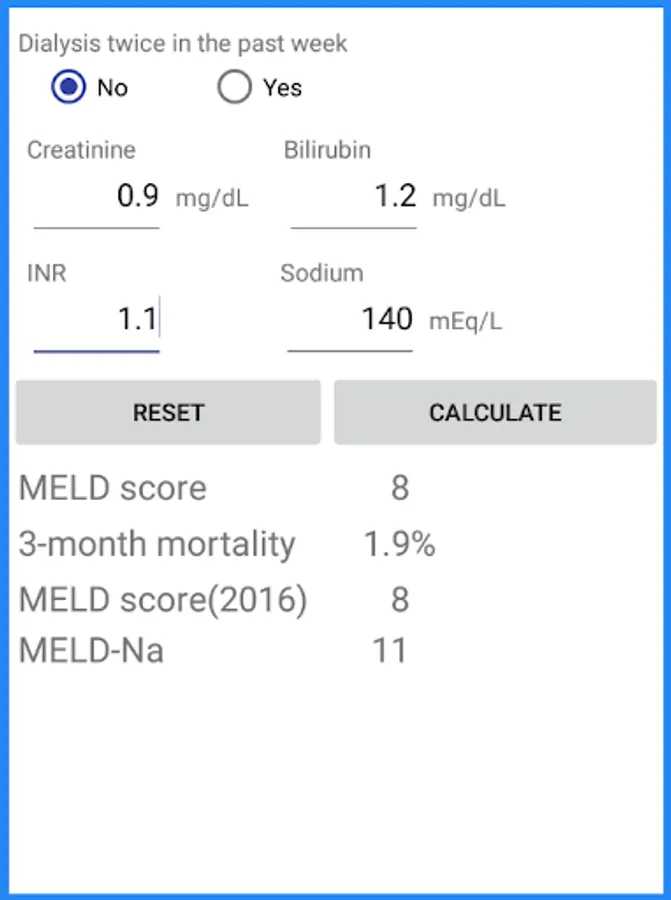Click the MELD-Na result value 11
Image resolution: width=671 pixels, height=900 pixels.
[x=389, y=651]
